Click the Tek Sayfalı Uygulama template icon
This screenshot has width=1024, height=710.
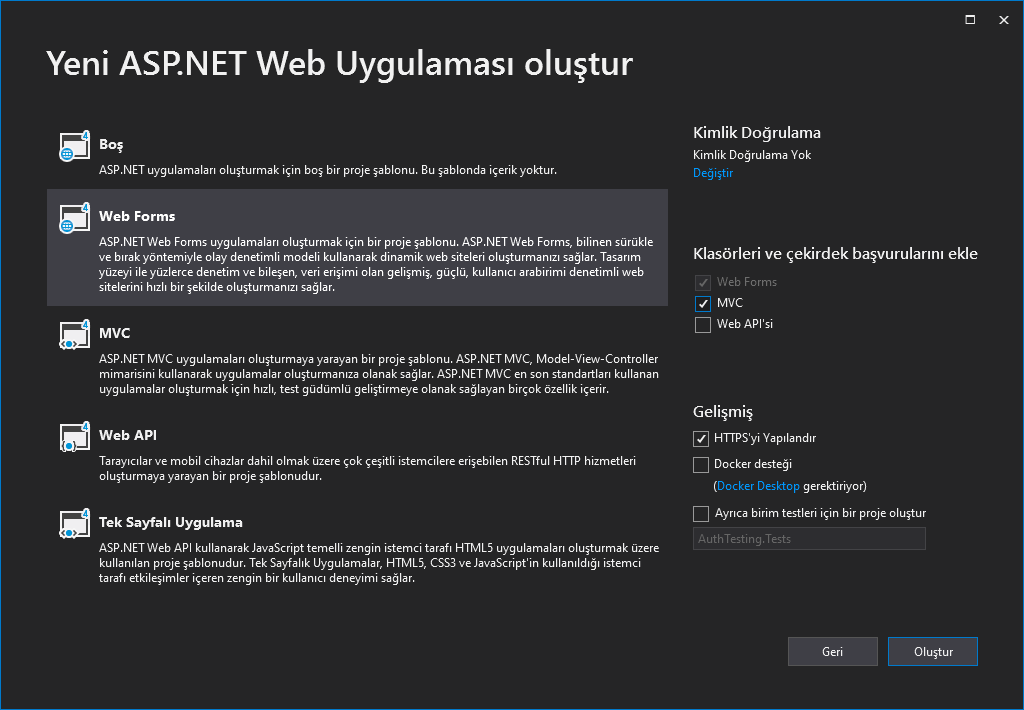point(74,524)
